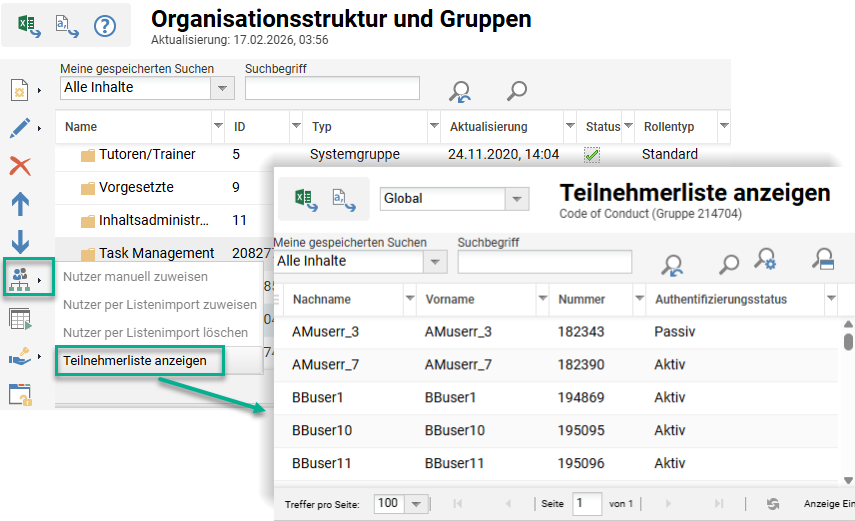Open the Aktualisierung column filter arrow
The height and width of the screenshot is (521, 855).
[x=570, y=126]
